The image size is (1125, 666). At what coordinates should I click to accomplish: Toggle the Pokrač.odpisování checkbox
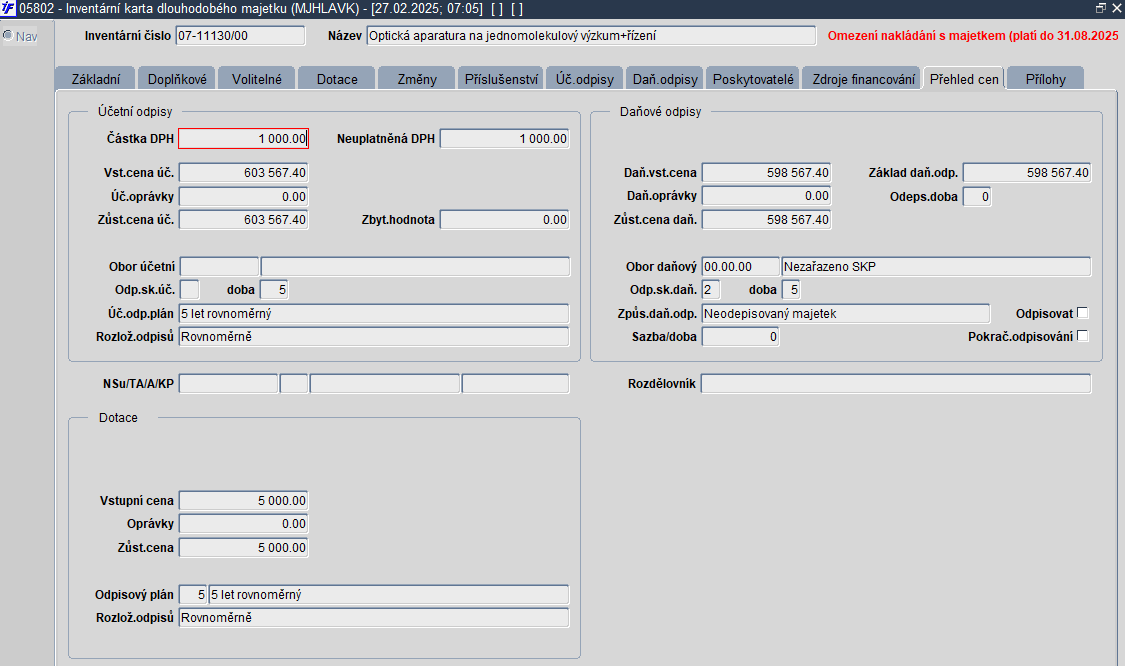[x=1083, y=336]
